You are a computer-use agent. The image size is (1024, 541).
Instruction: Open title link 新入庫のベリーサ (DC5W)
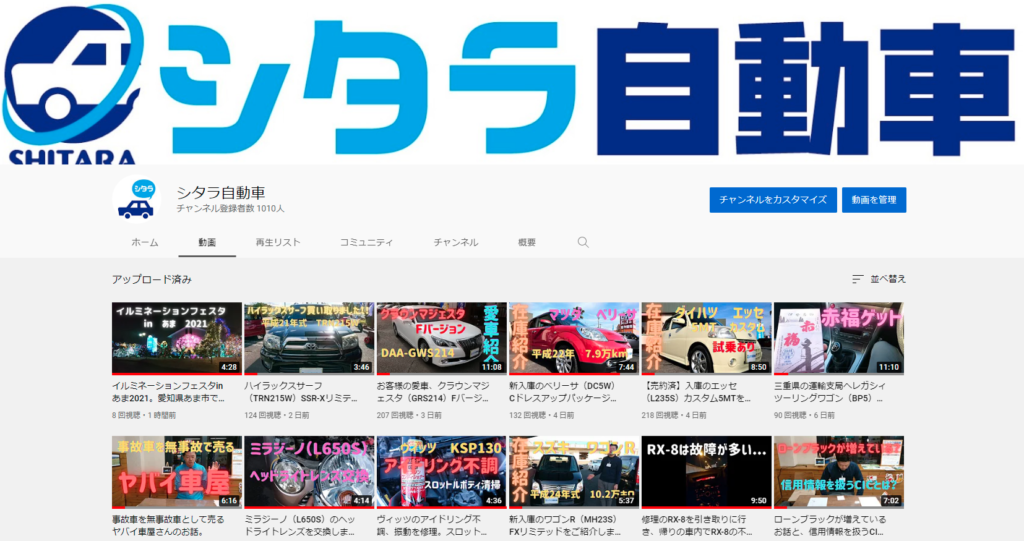tap(563, 392)
